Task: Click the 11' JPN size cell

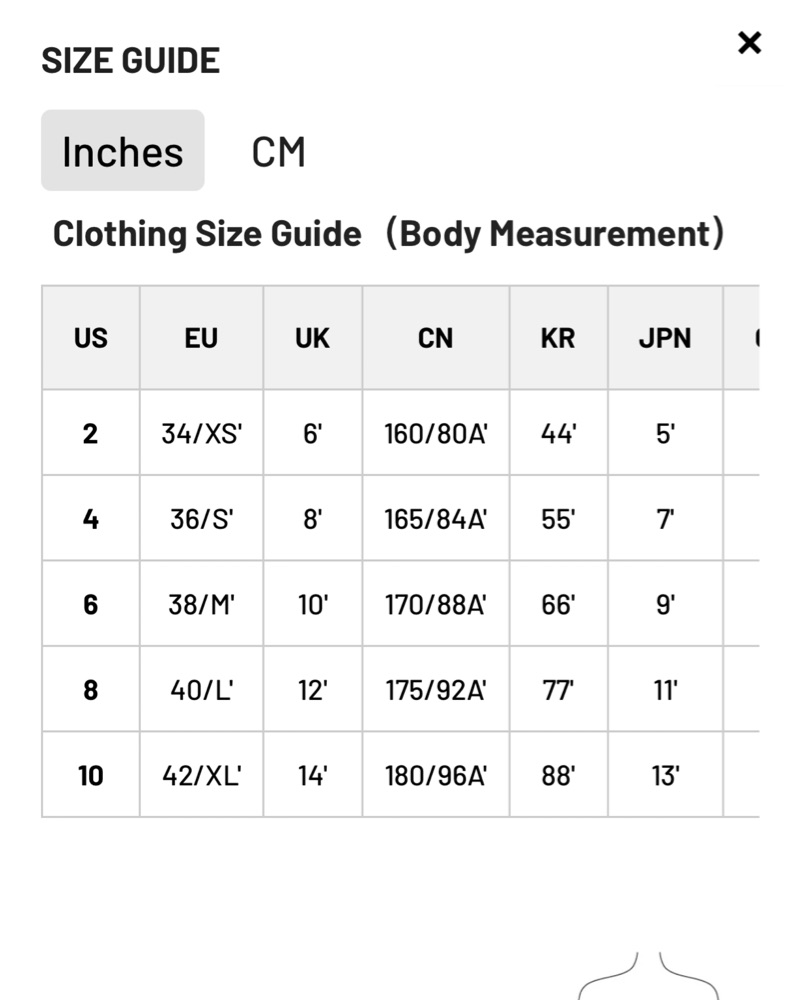Action: (665, 689)
